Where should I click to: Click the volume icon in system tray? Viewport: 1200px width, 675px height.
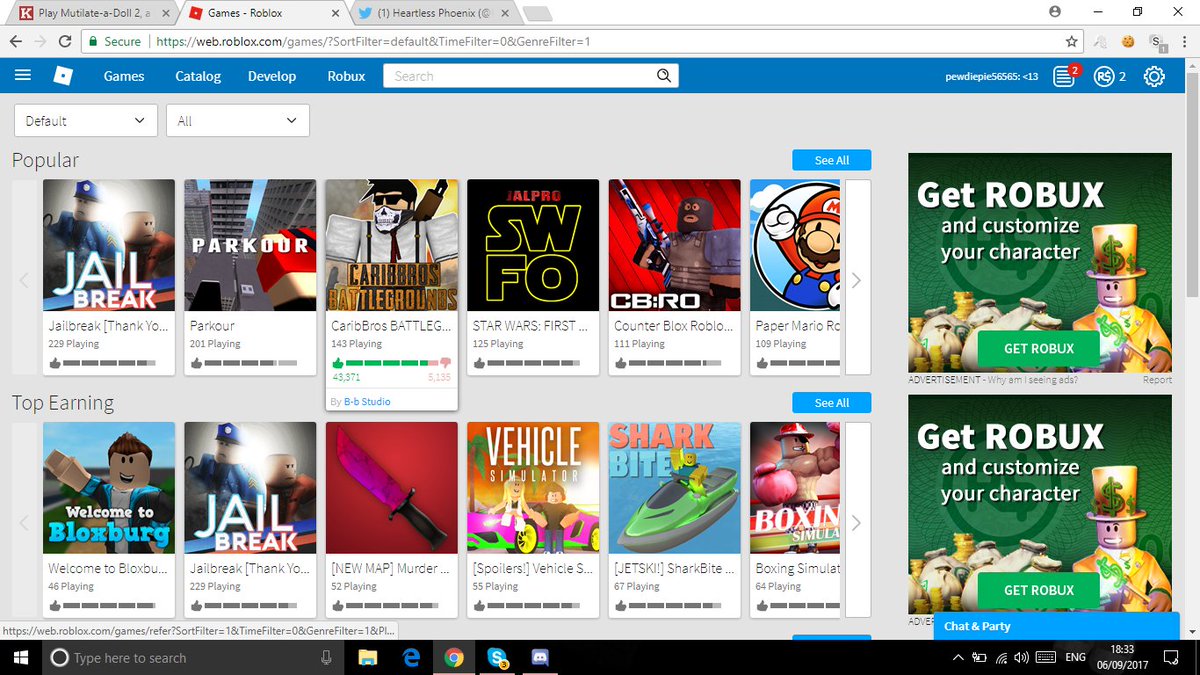(x=1021, y=657)
